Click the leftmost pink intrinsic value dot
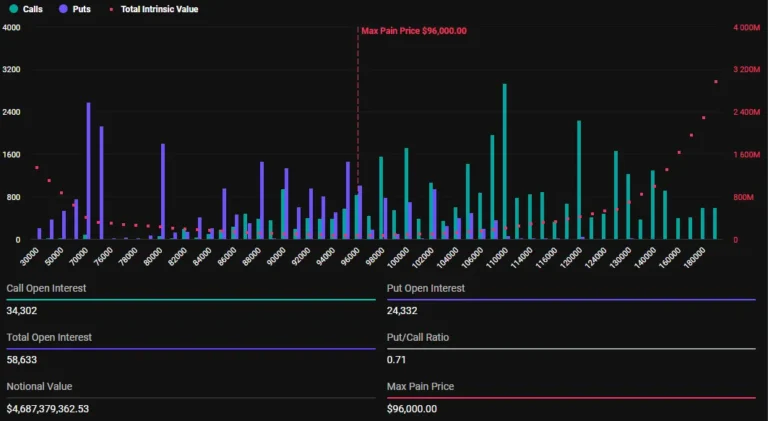768x421 pixels. click(37, 168)
